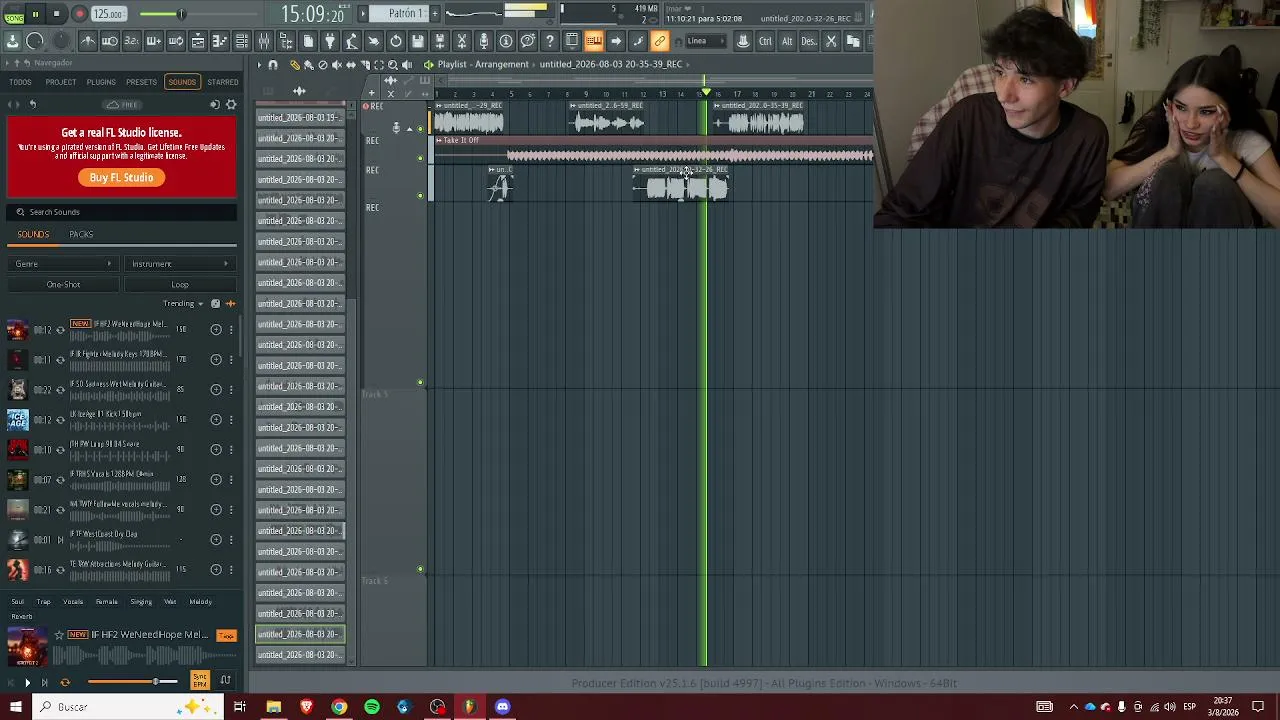Select the Melody tag filter
1280x720 pixels.
pyautogui.click(x=200, y=602)
